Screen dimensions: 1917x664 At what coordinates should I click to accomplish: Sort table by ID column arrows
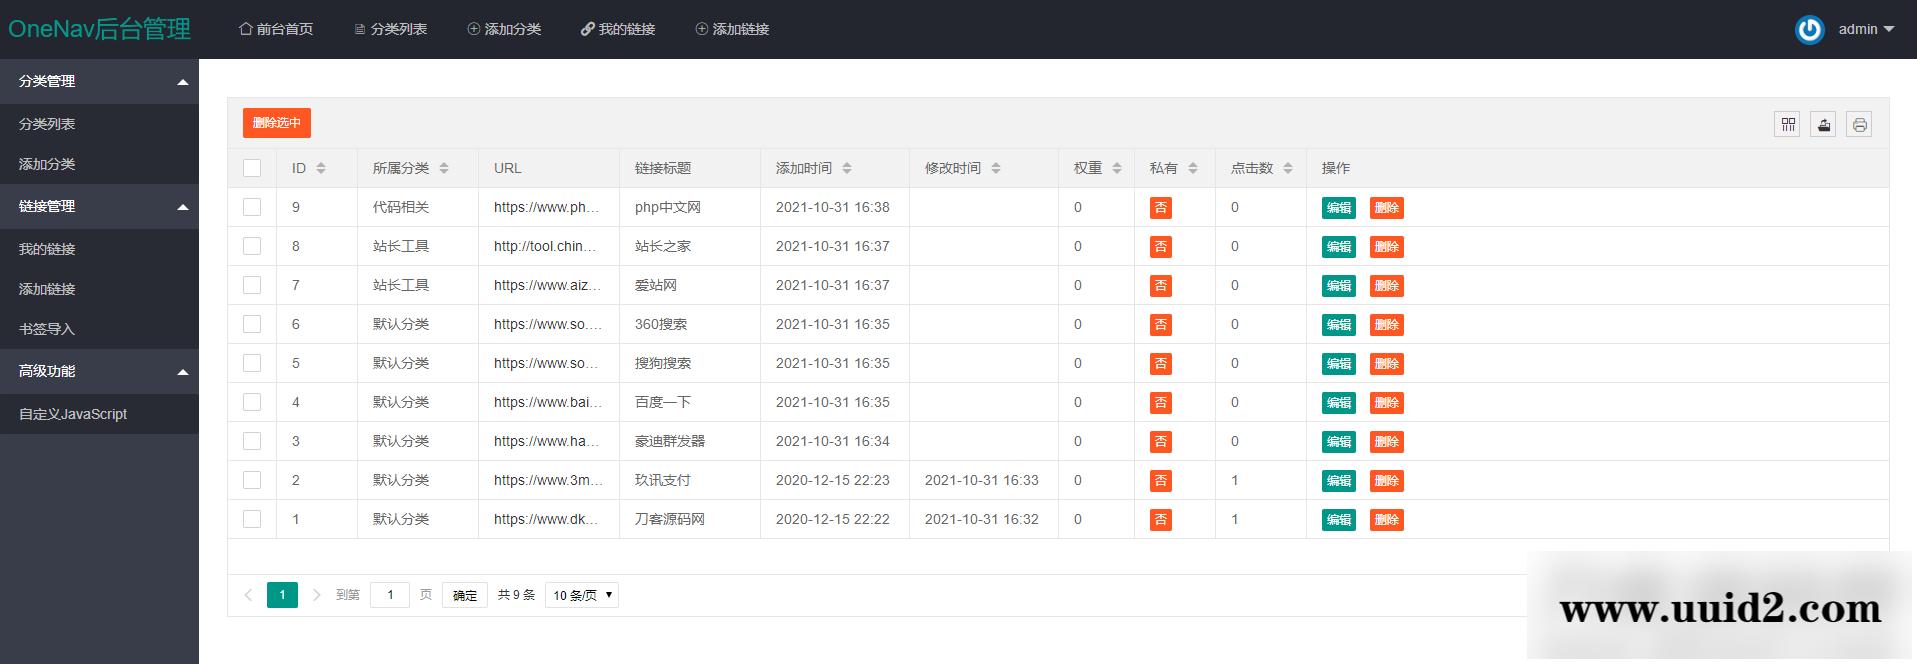click(x=321, y=168)
